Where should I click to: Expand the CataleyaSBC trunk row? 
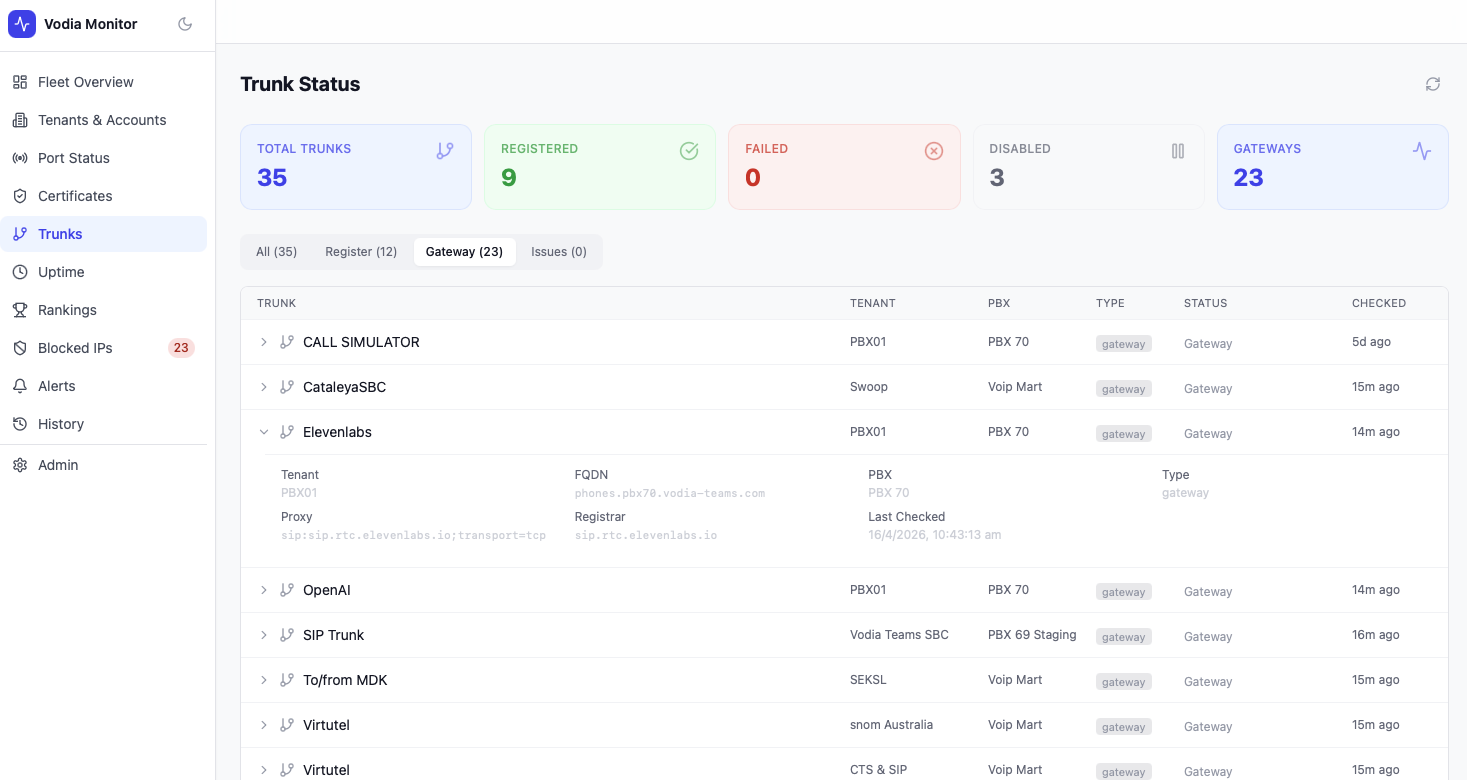click(264, 387)
